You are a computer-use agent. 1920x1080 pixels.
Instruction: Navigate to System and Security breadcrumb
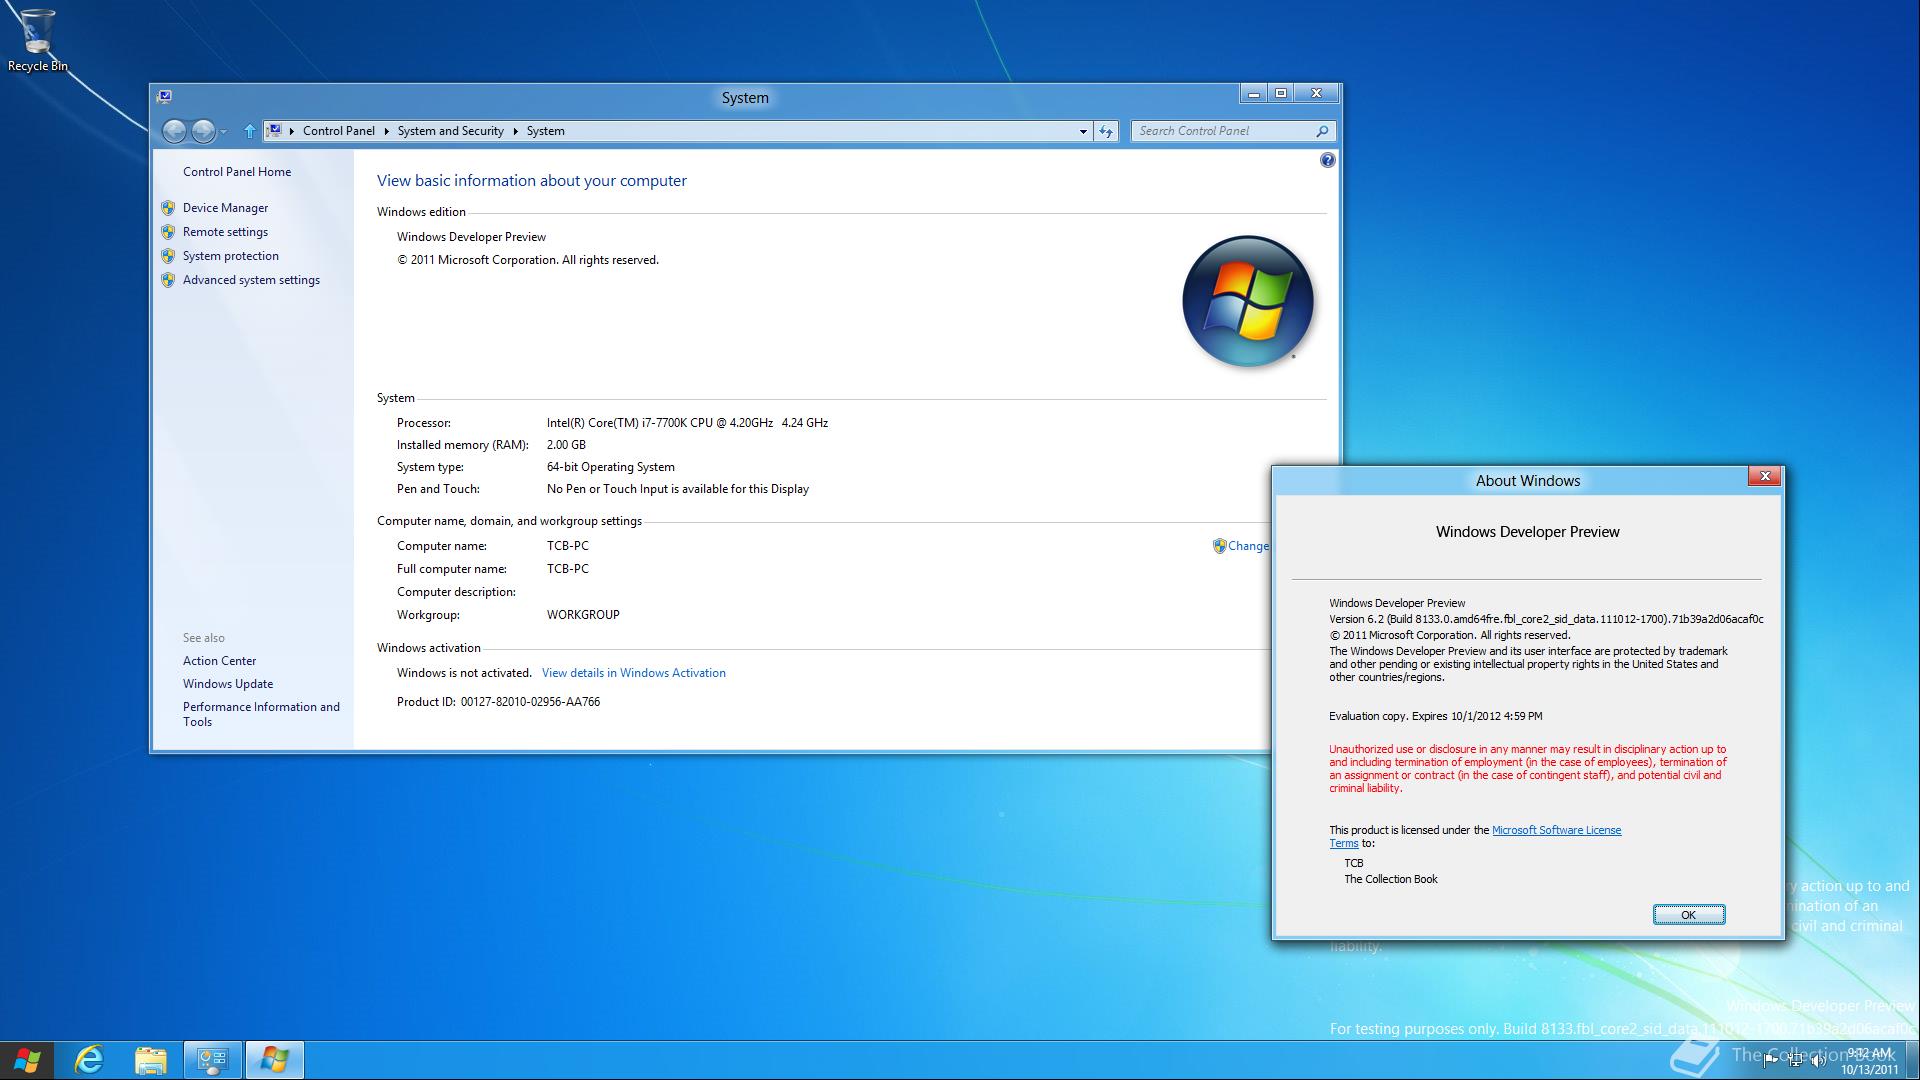tap(450, 131)
